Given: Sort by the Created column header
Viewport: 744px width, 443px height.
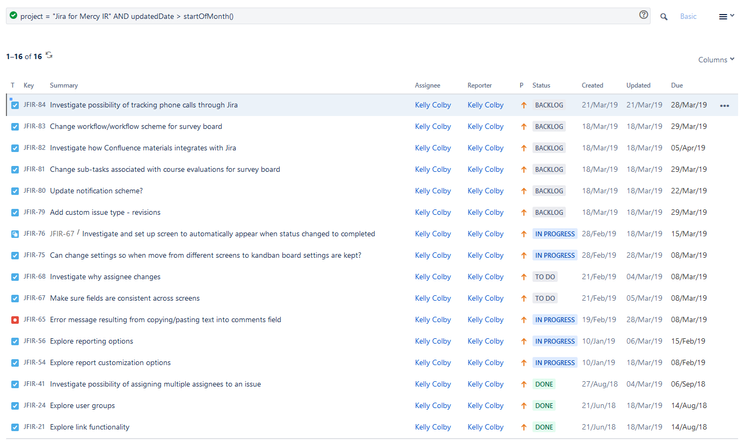Looking at the screenshot, I should (592, 85).
